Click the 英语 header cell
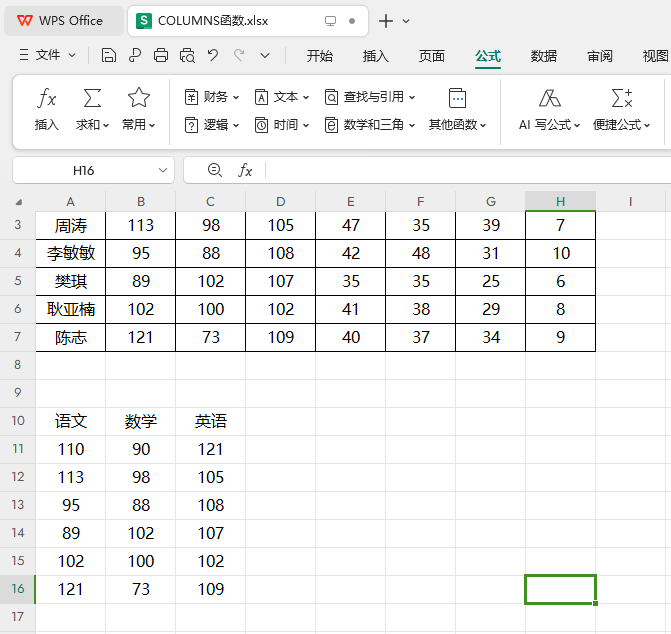The width and height of the screenshot is (671, 634). click(x=211, y=421)
